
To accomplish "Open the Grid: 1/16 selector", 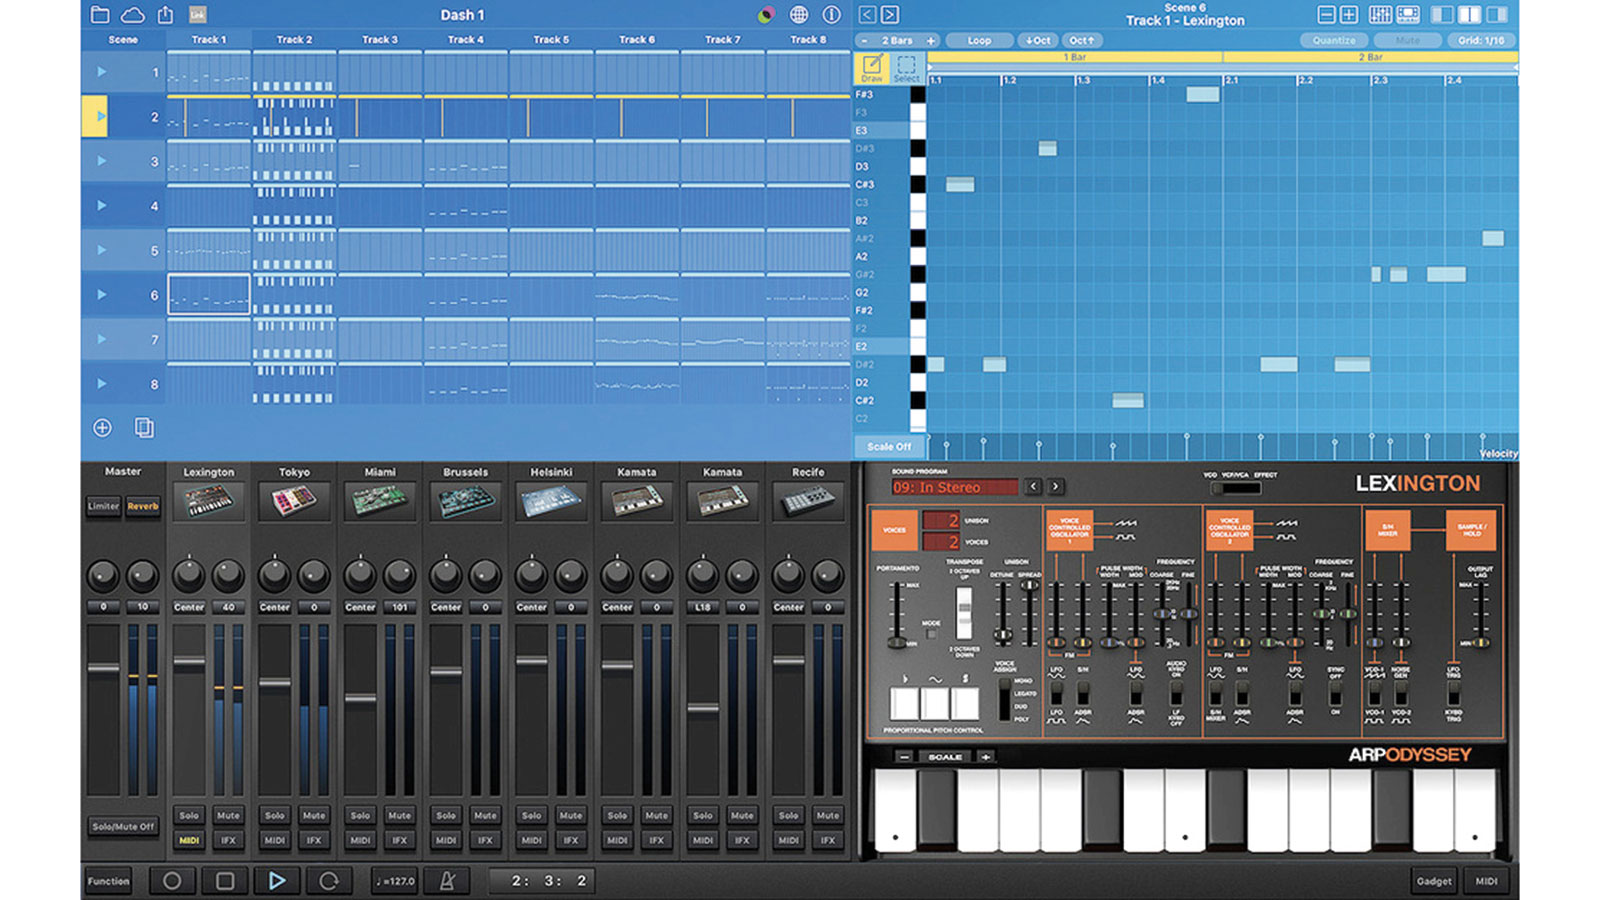I will (1481, 41).
